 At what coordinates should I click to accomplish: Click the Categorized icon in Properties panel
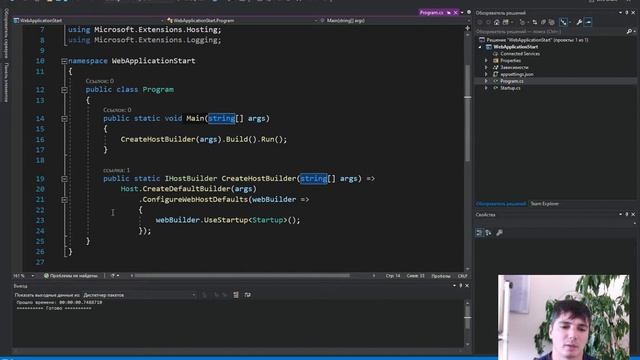(x=479, y=233)
